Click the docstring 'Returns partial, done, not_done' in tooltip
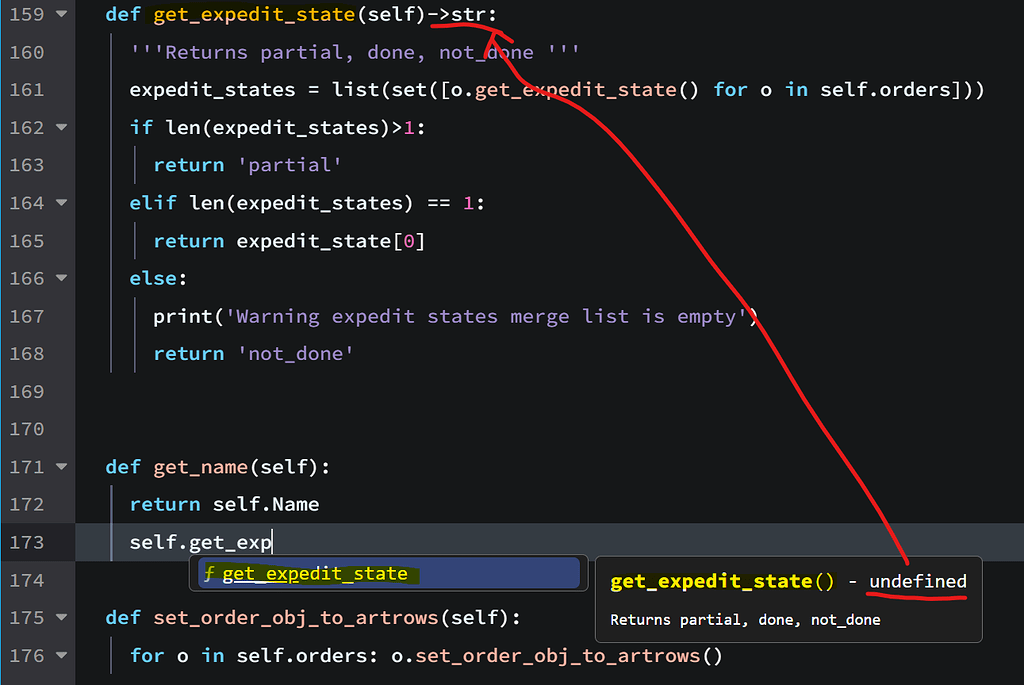 [x=745, y=619]
